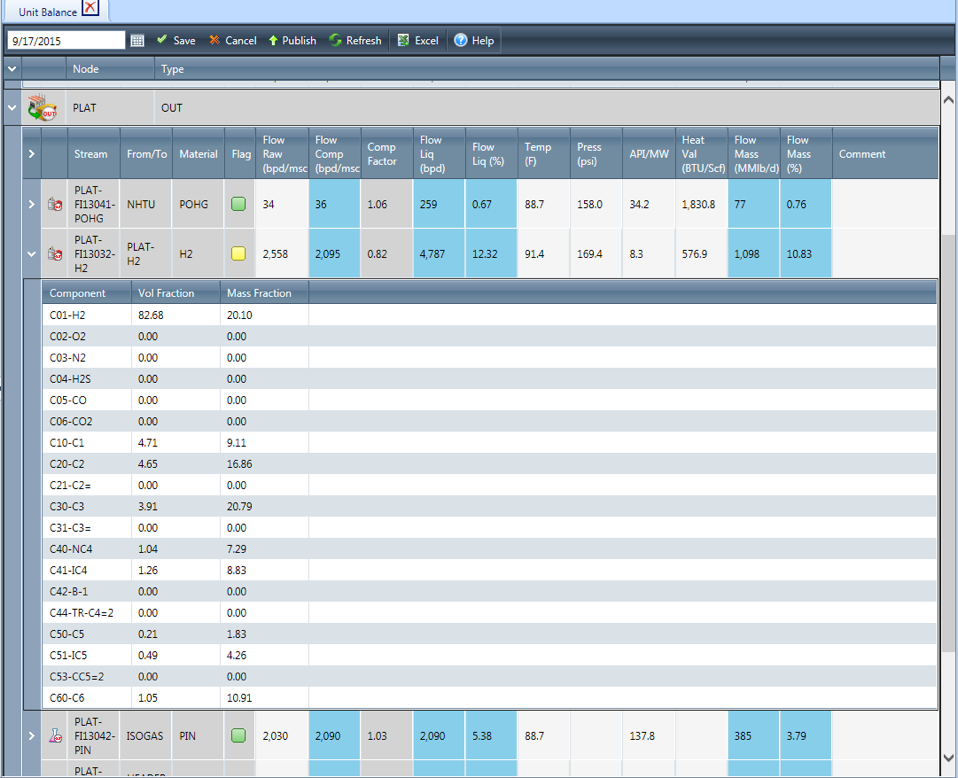This screenshot has width=958, height=778.
Task: Open the calendar date picker icon
Action: pos(137,41)
